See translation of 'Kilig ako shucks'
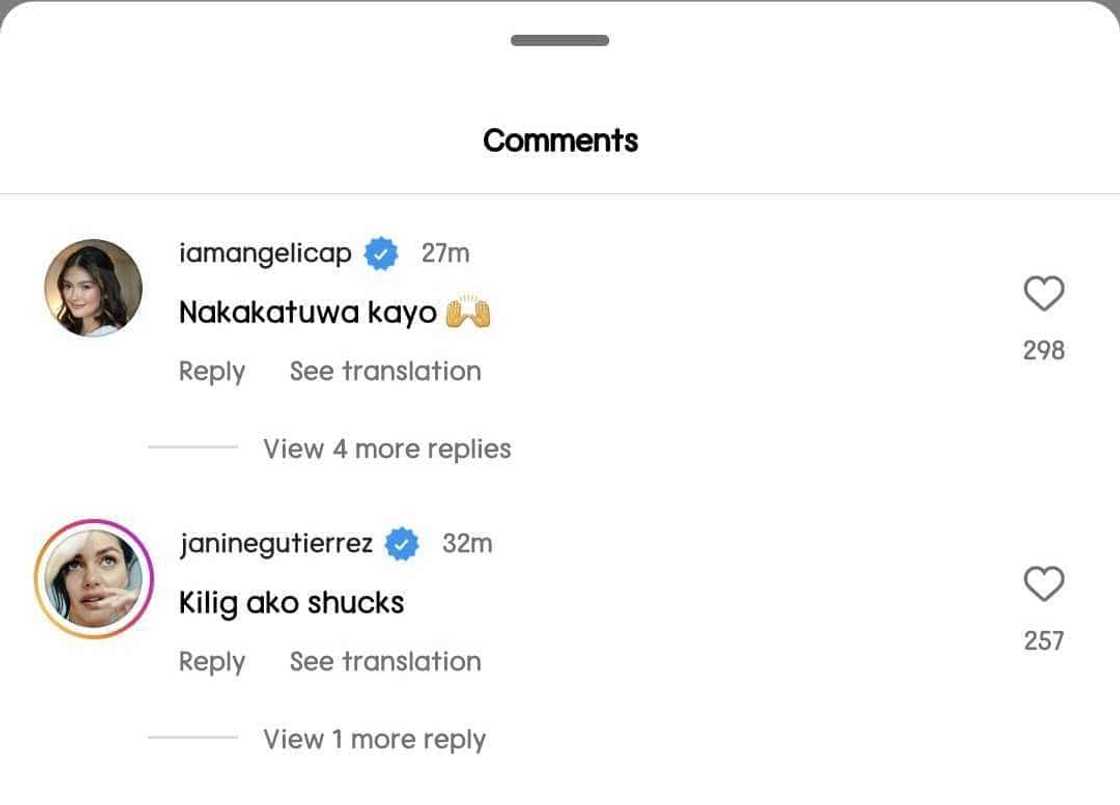 pos(384,661)
